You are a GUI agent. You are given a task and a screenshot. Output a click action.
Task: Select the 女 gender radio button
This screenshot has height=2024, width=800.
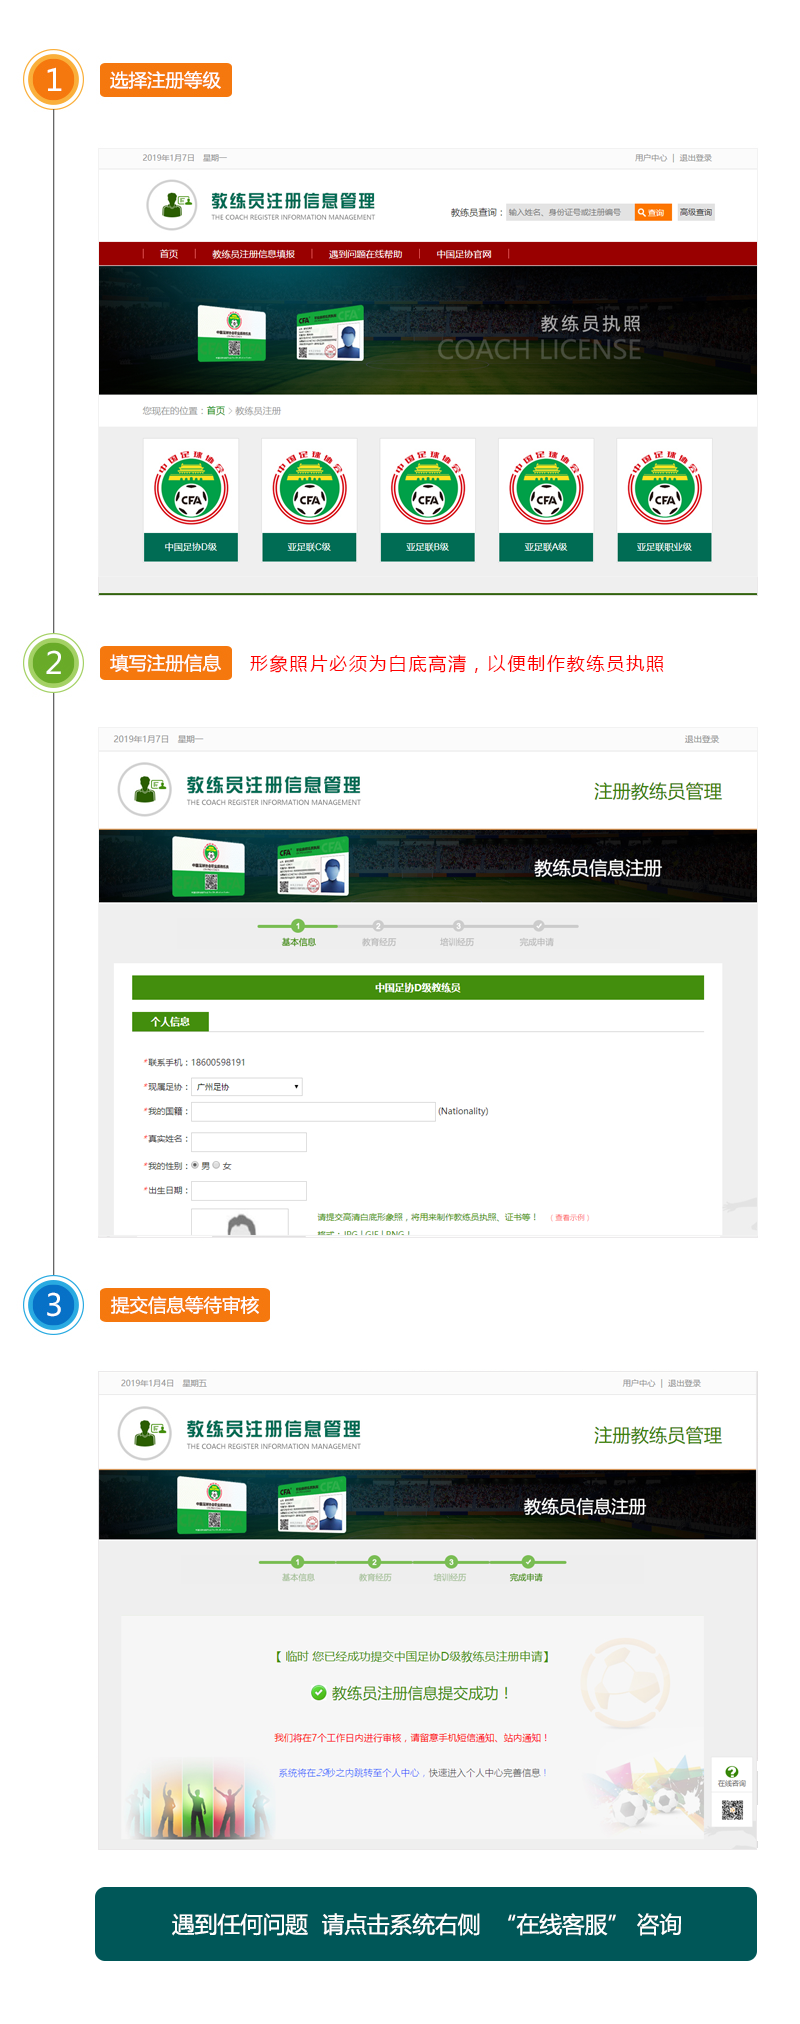(x=216, y=1165)
